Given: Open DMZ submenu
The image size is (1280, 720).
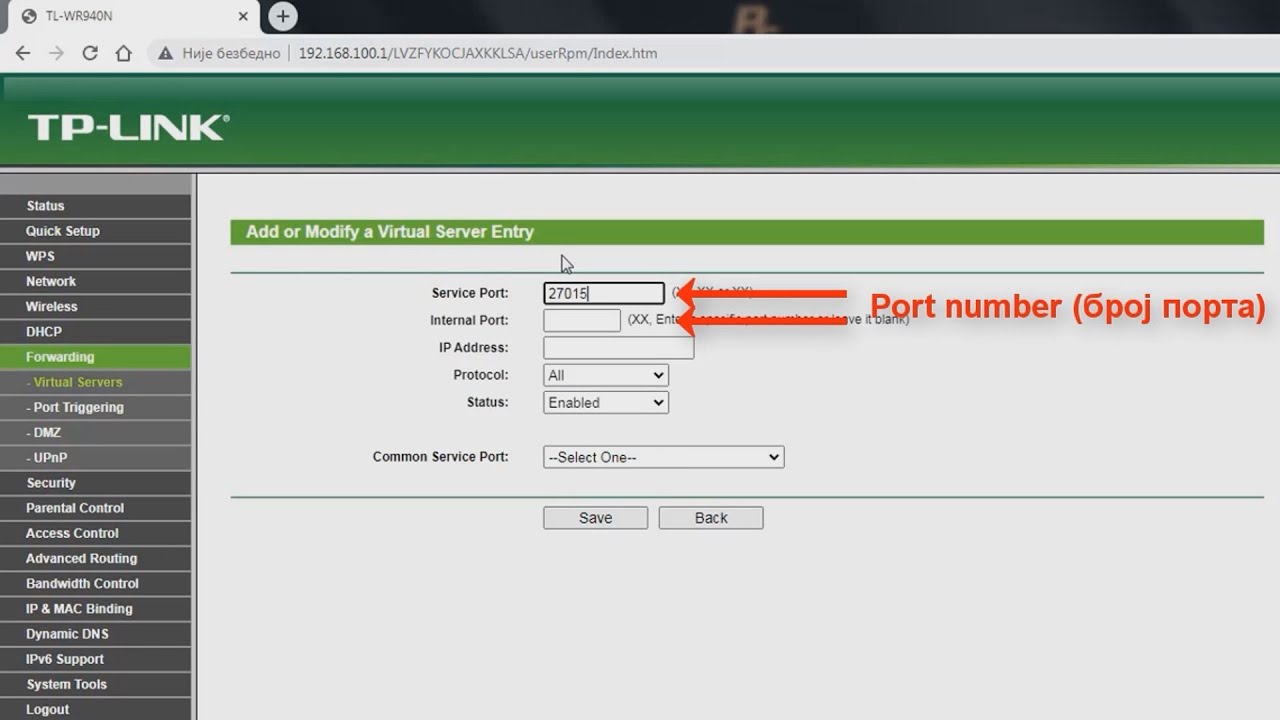Looking at the screenshot, I should coord(95,433).
